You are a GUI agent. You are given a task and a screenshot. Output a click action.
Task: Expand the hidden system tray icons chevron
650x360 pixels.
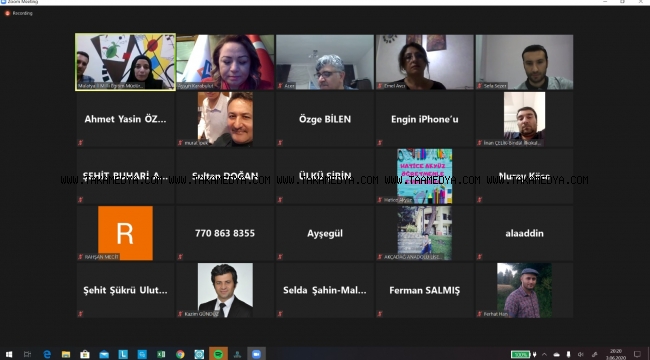click(544, 354)
